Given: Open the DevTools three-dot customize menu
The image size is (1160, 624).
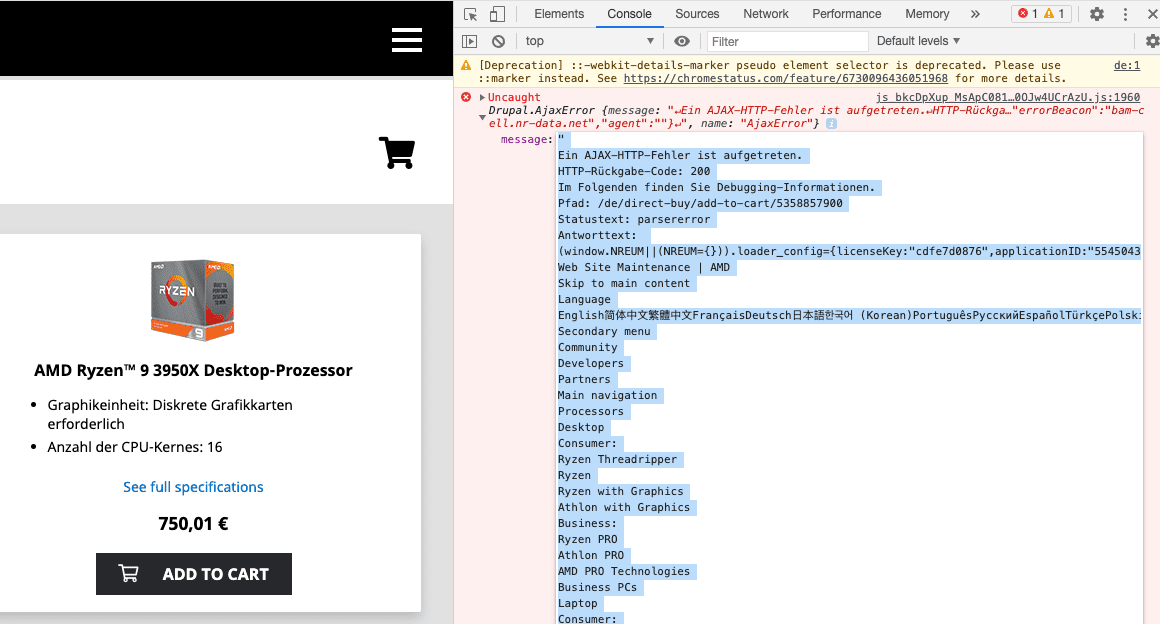Looking at the screenshot, I should point(1125,14).
